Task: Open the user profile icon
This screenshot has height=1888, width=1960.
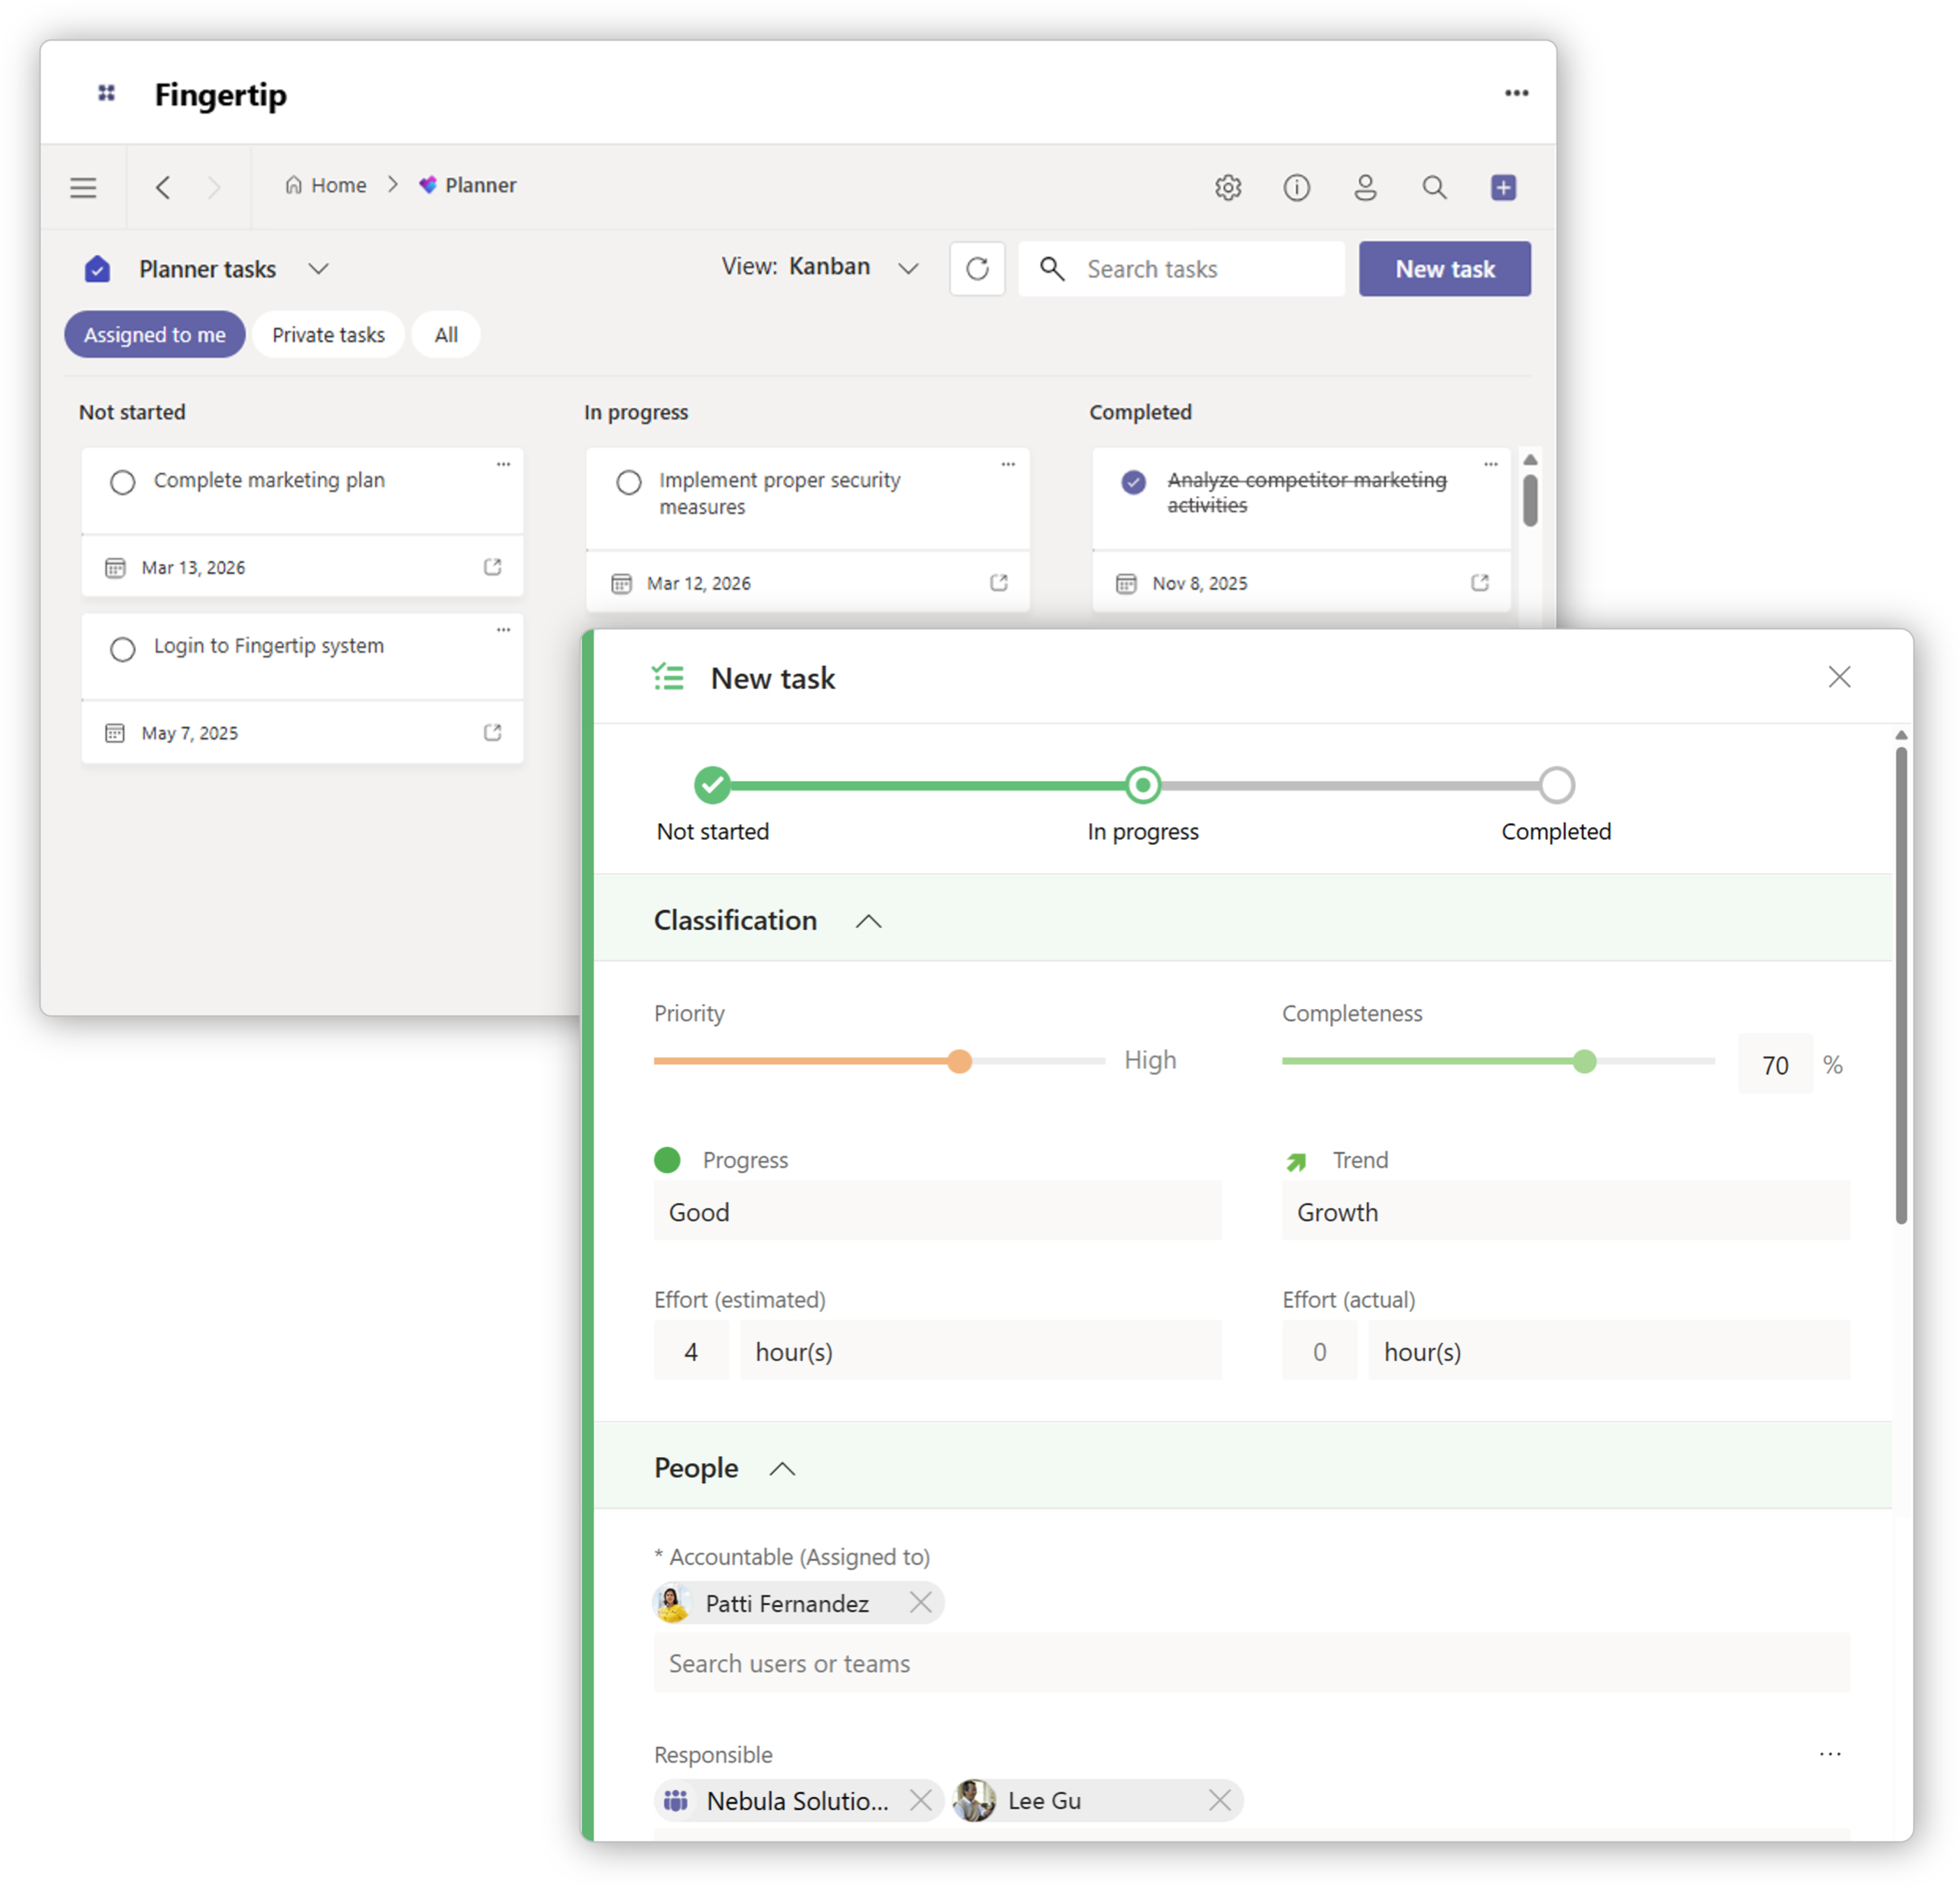Action: (1365, 187)
